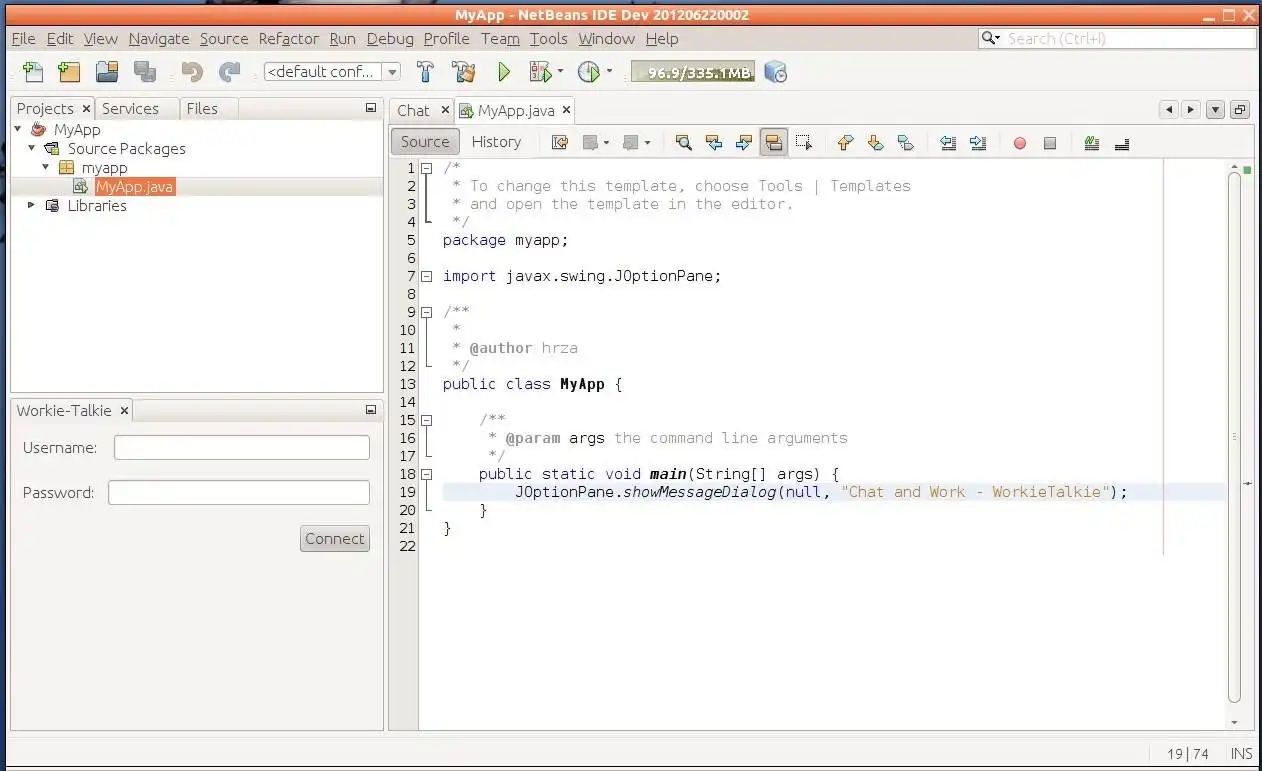Click the Find Selection magnifier icon
1262x771 pixels.
[x=683, y=143]
